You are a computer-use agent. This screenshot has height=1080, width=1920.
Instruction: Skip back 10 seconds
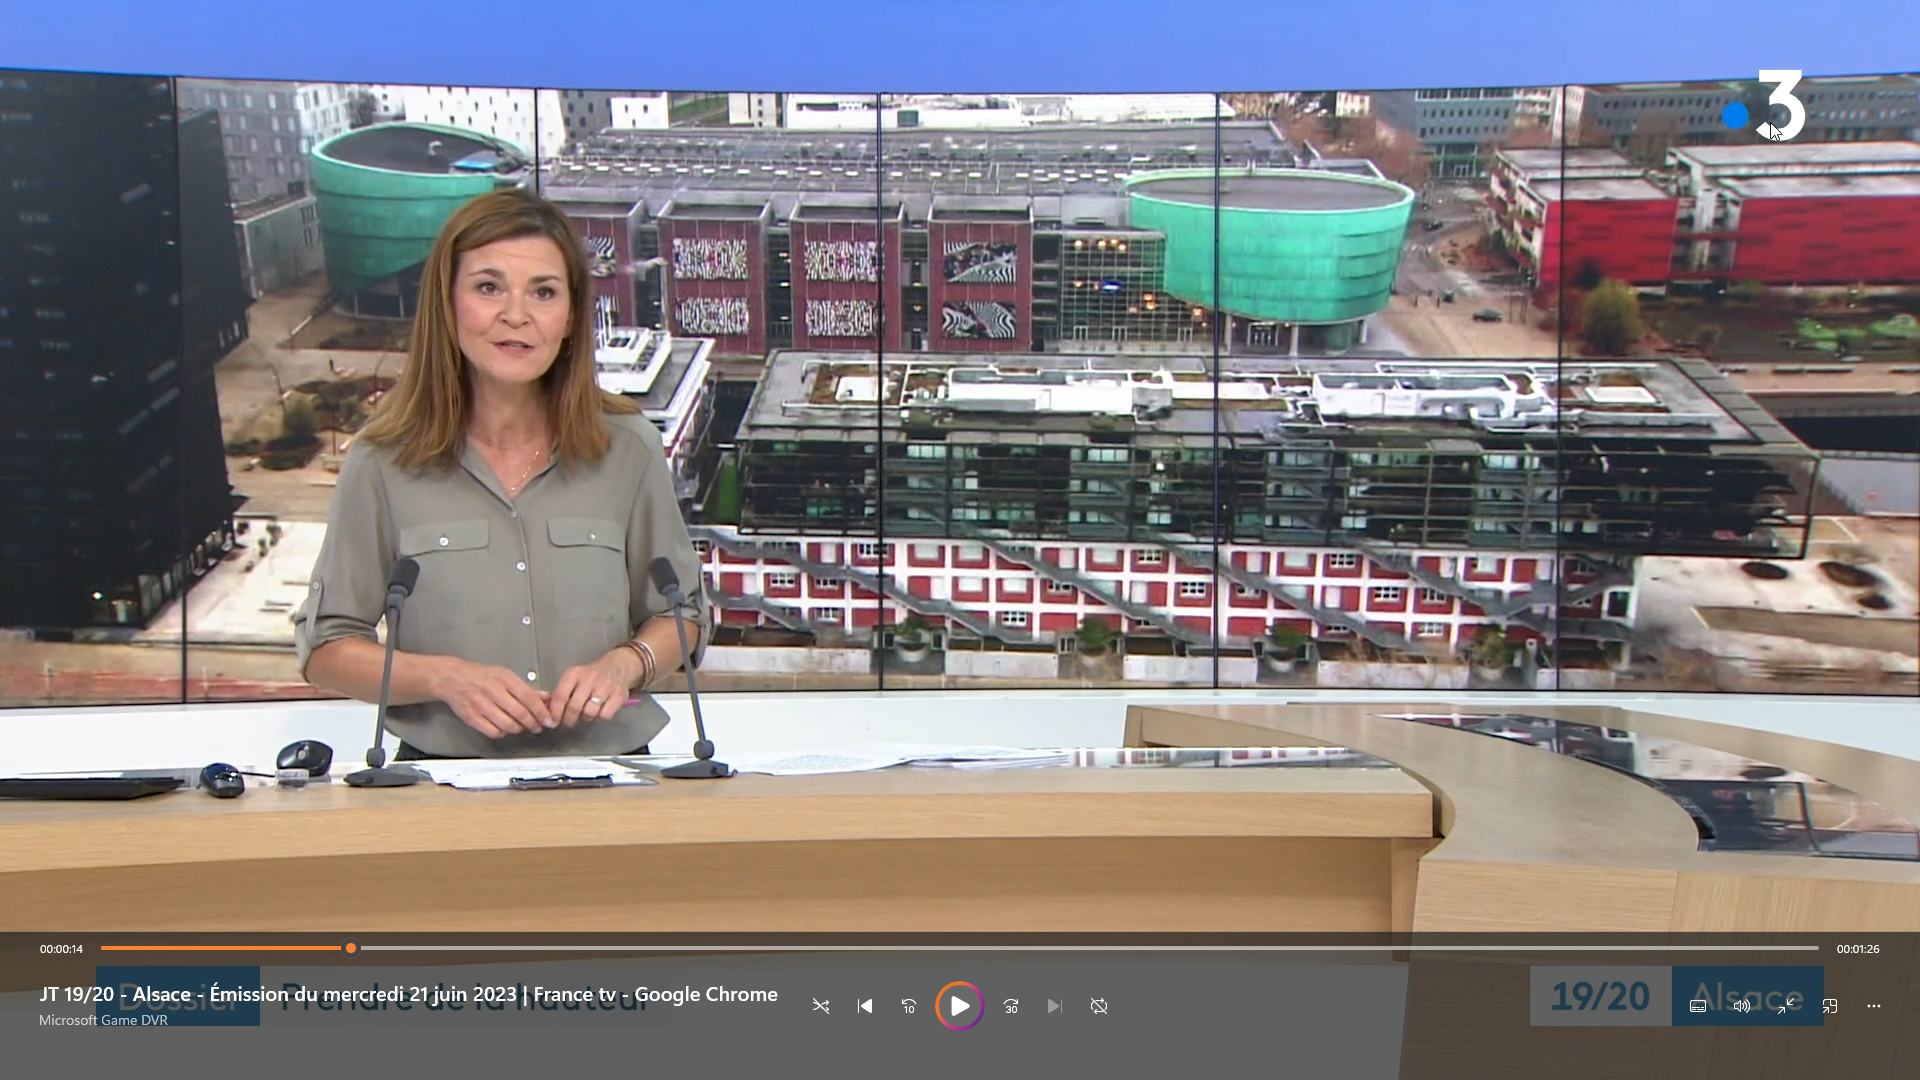pos(909,1006)
